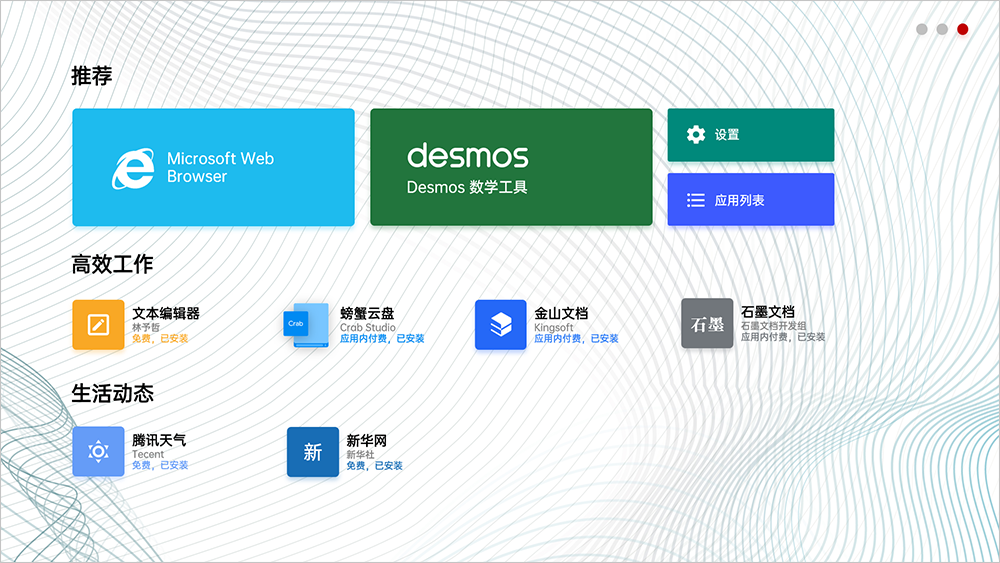Click the 螃蟹云盘 Crab icon
The width and height of the screenshot is (1000, 563).
(x=306, y=325)
